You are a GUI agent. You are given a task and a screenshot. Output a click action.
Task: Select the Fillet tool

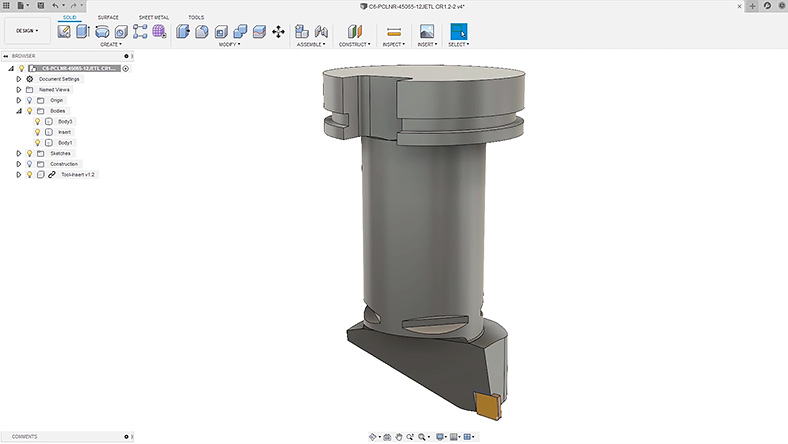(x=202, y=32)
